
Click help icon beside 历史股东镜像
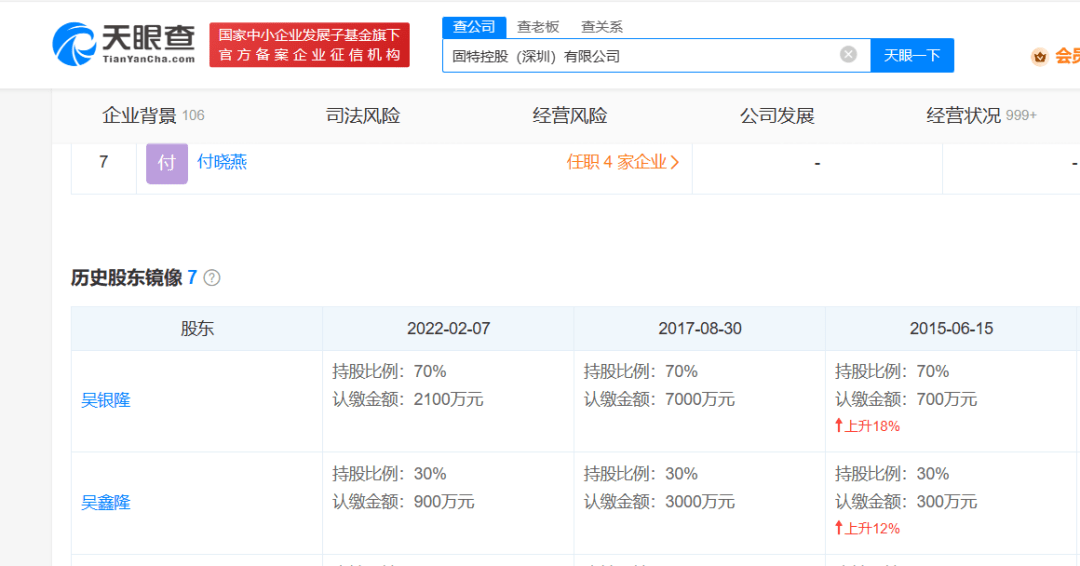tap(212, 278)
